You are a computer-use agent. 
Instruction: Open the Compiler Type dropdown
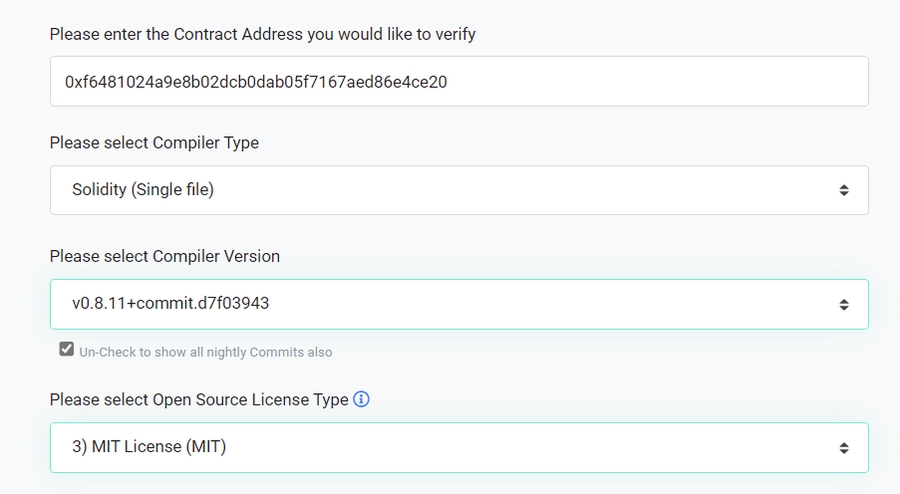(x=459, y=190)
